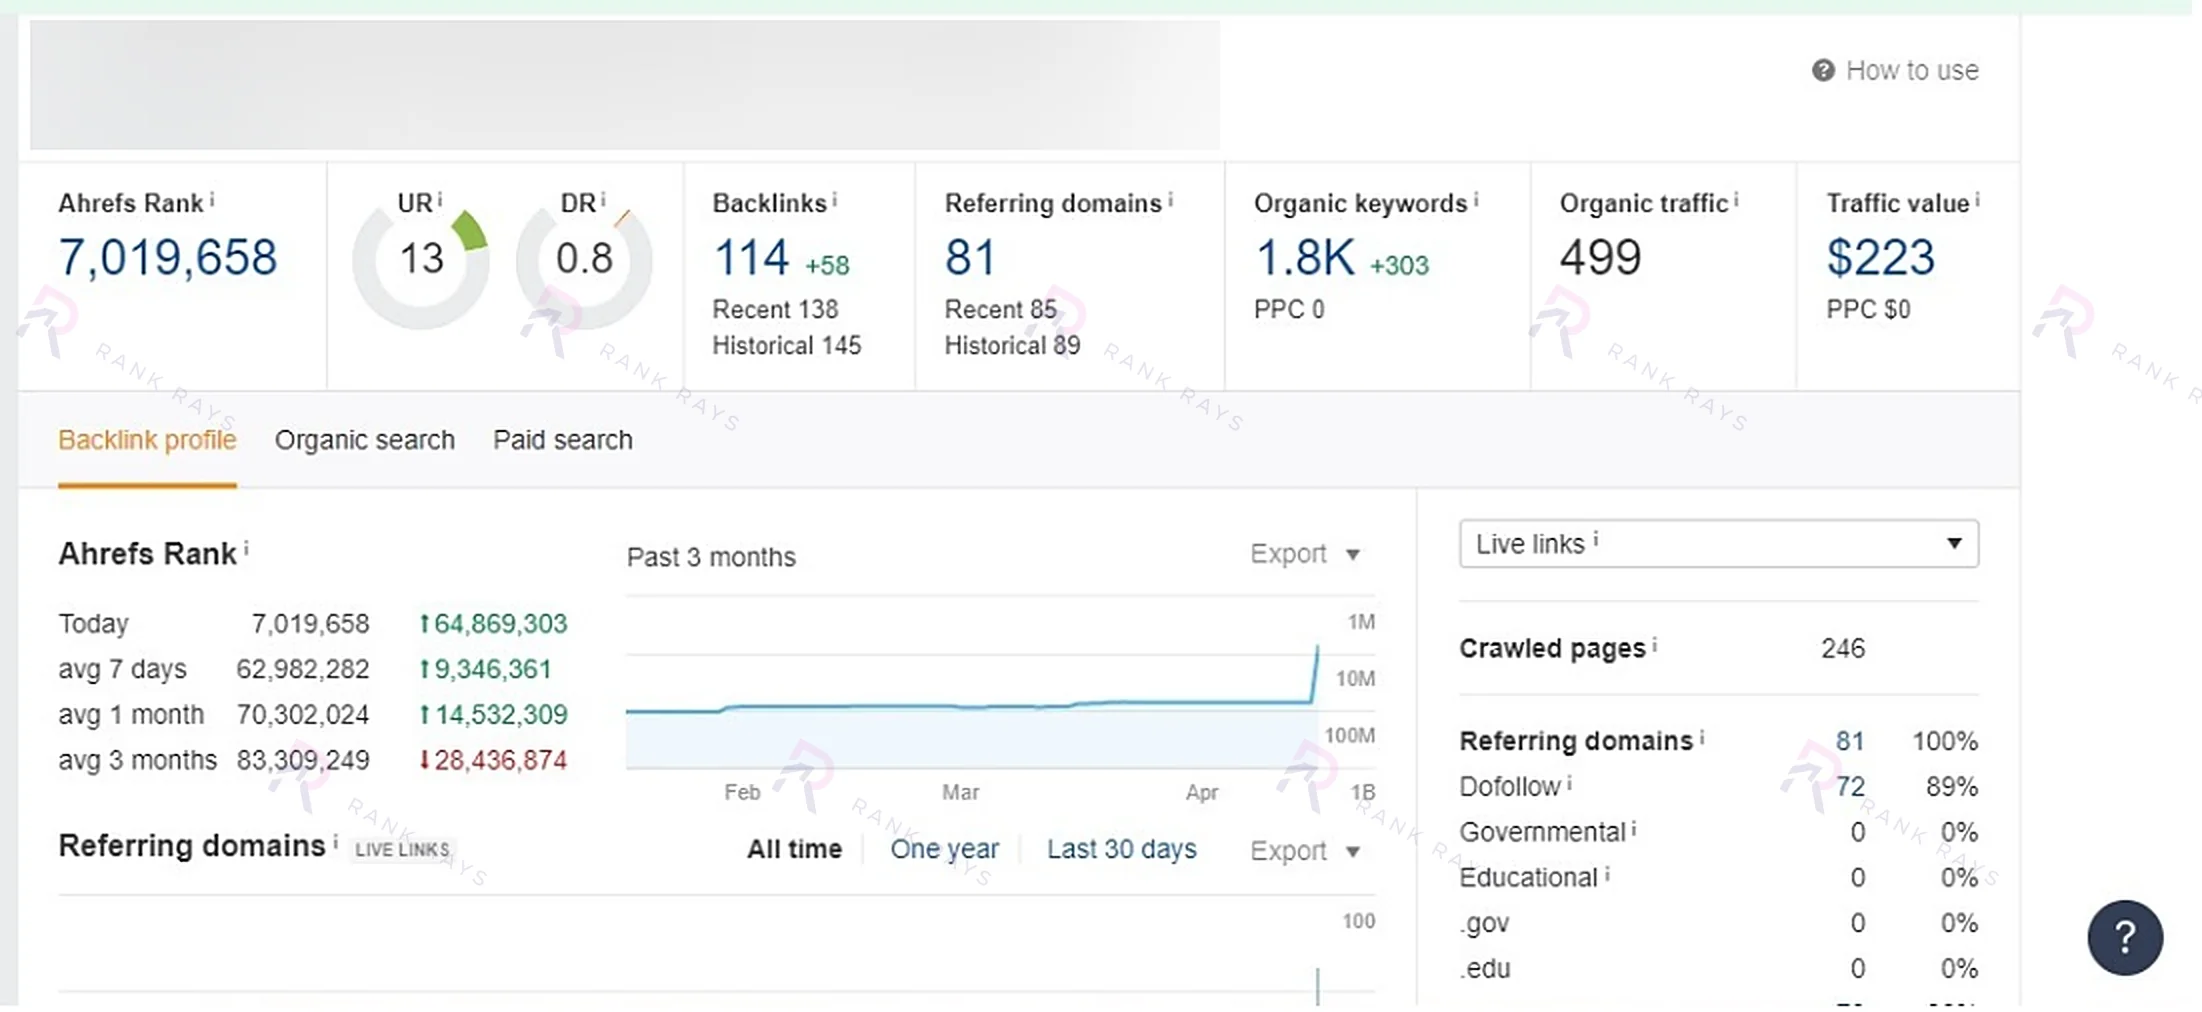This screenshot has height=1012, width=2202.
Task: Click Backlinks Historical 145 text
Action: click(x=786, y=346)
